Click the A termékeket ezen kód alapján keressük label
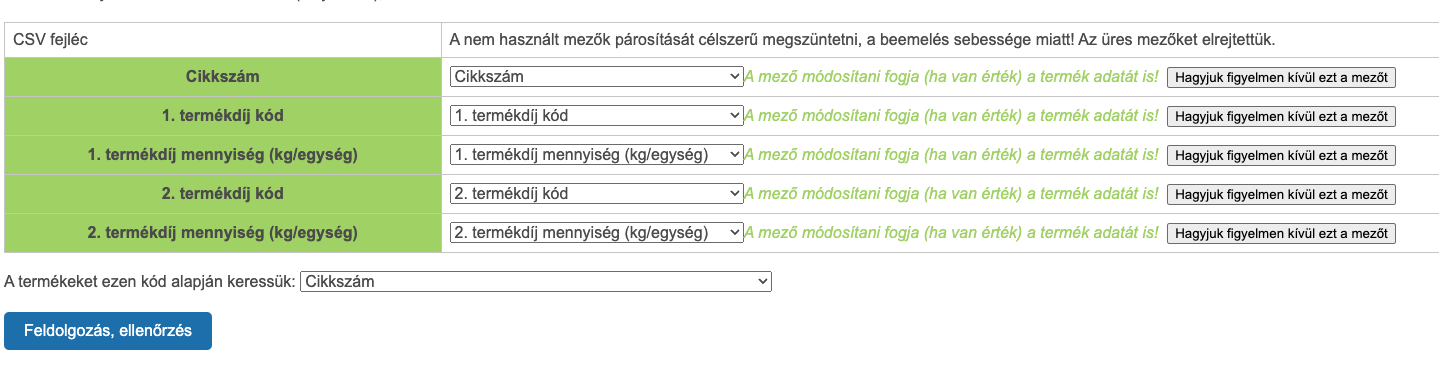 coord(150,282)
